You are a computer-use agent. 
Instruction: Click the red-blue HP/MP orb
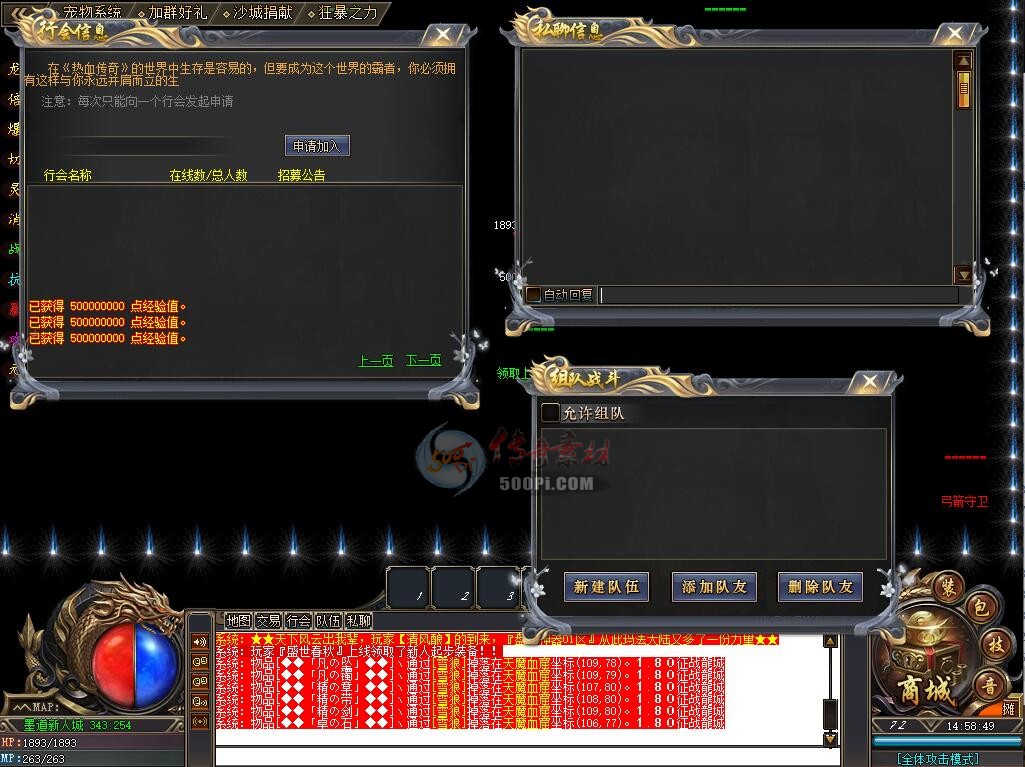click(135, 666)
